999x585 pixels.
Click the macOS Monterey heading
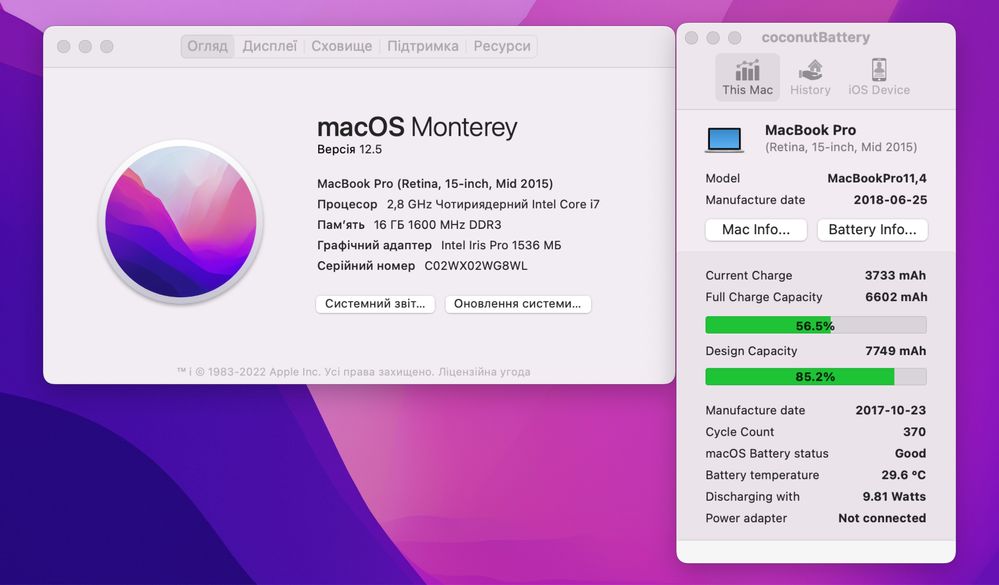pos(417,127)
